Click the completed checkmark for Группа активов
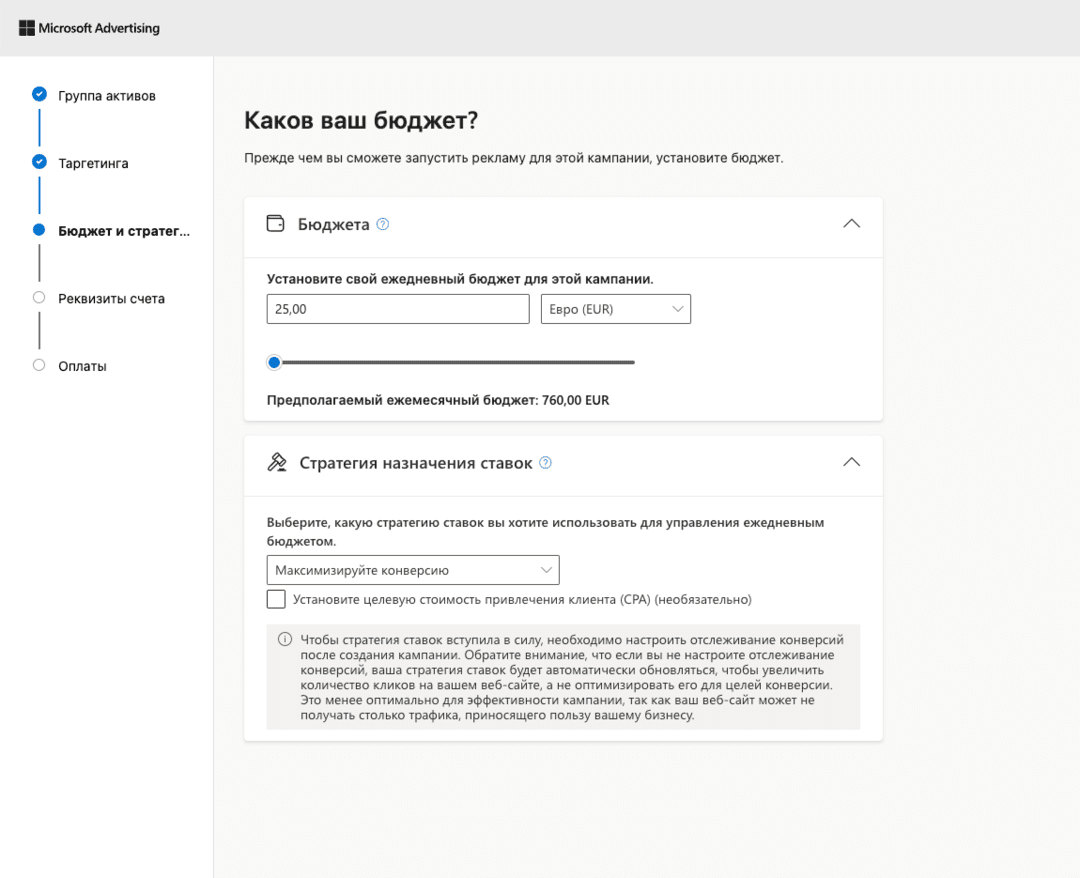1080x878 pixels. coord(38,94)
